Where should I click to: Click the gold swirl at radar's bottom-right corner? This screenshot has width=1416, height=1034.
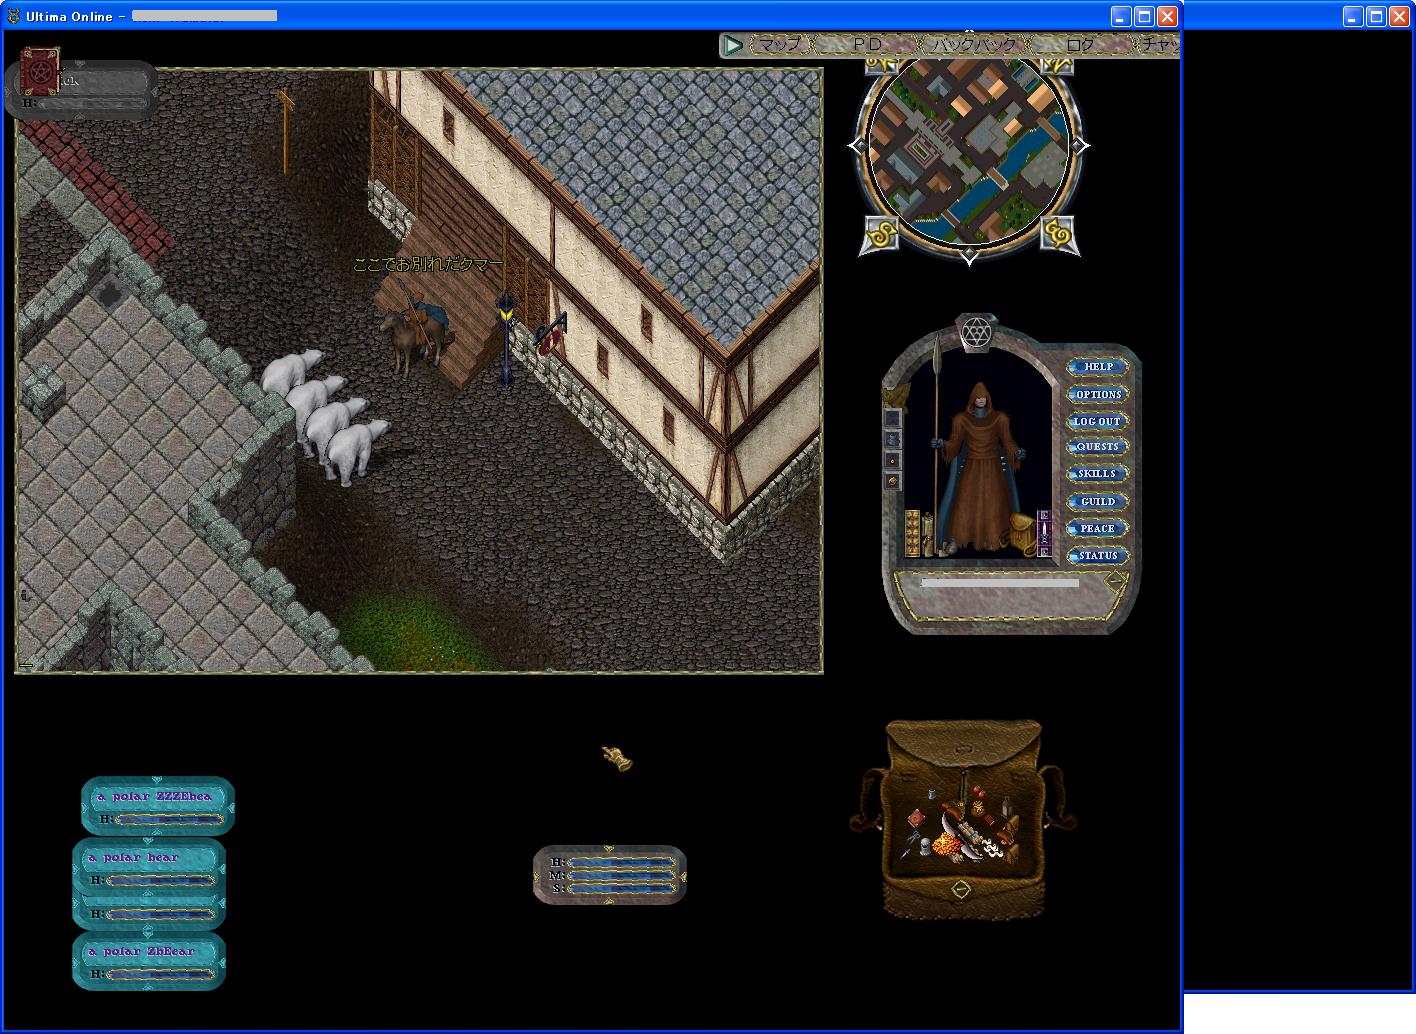[1058, 235]
